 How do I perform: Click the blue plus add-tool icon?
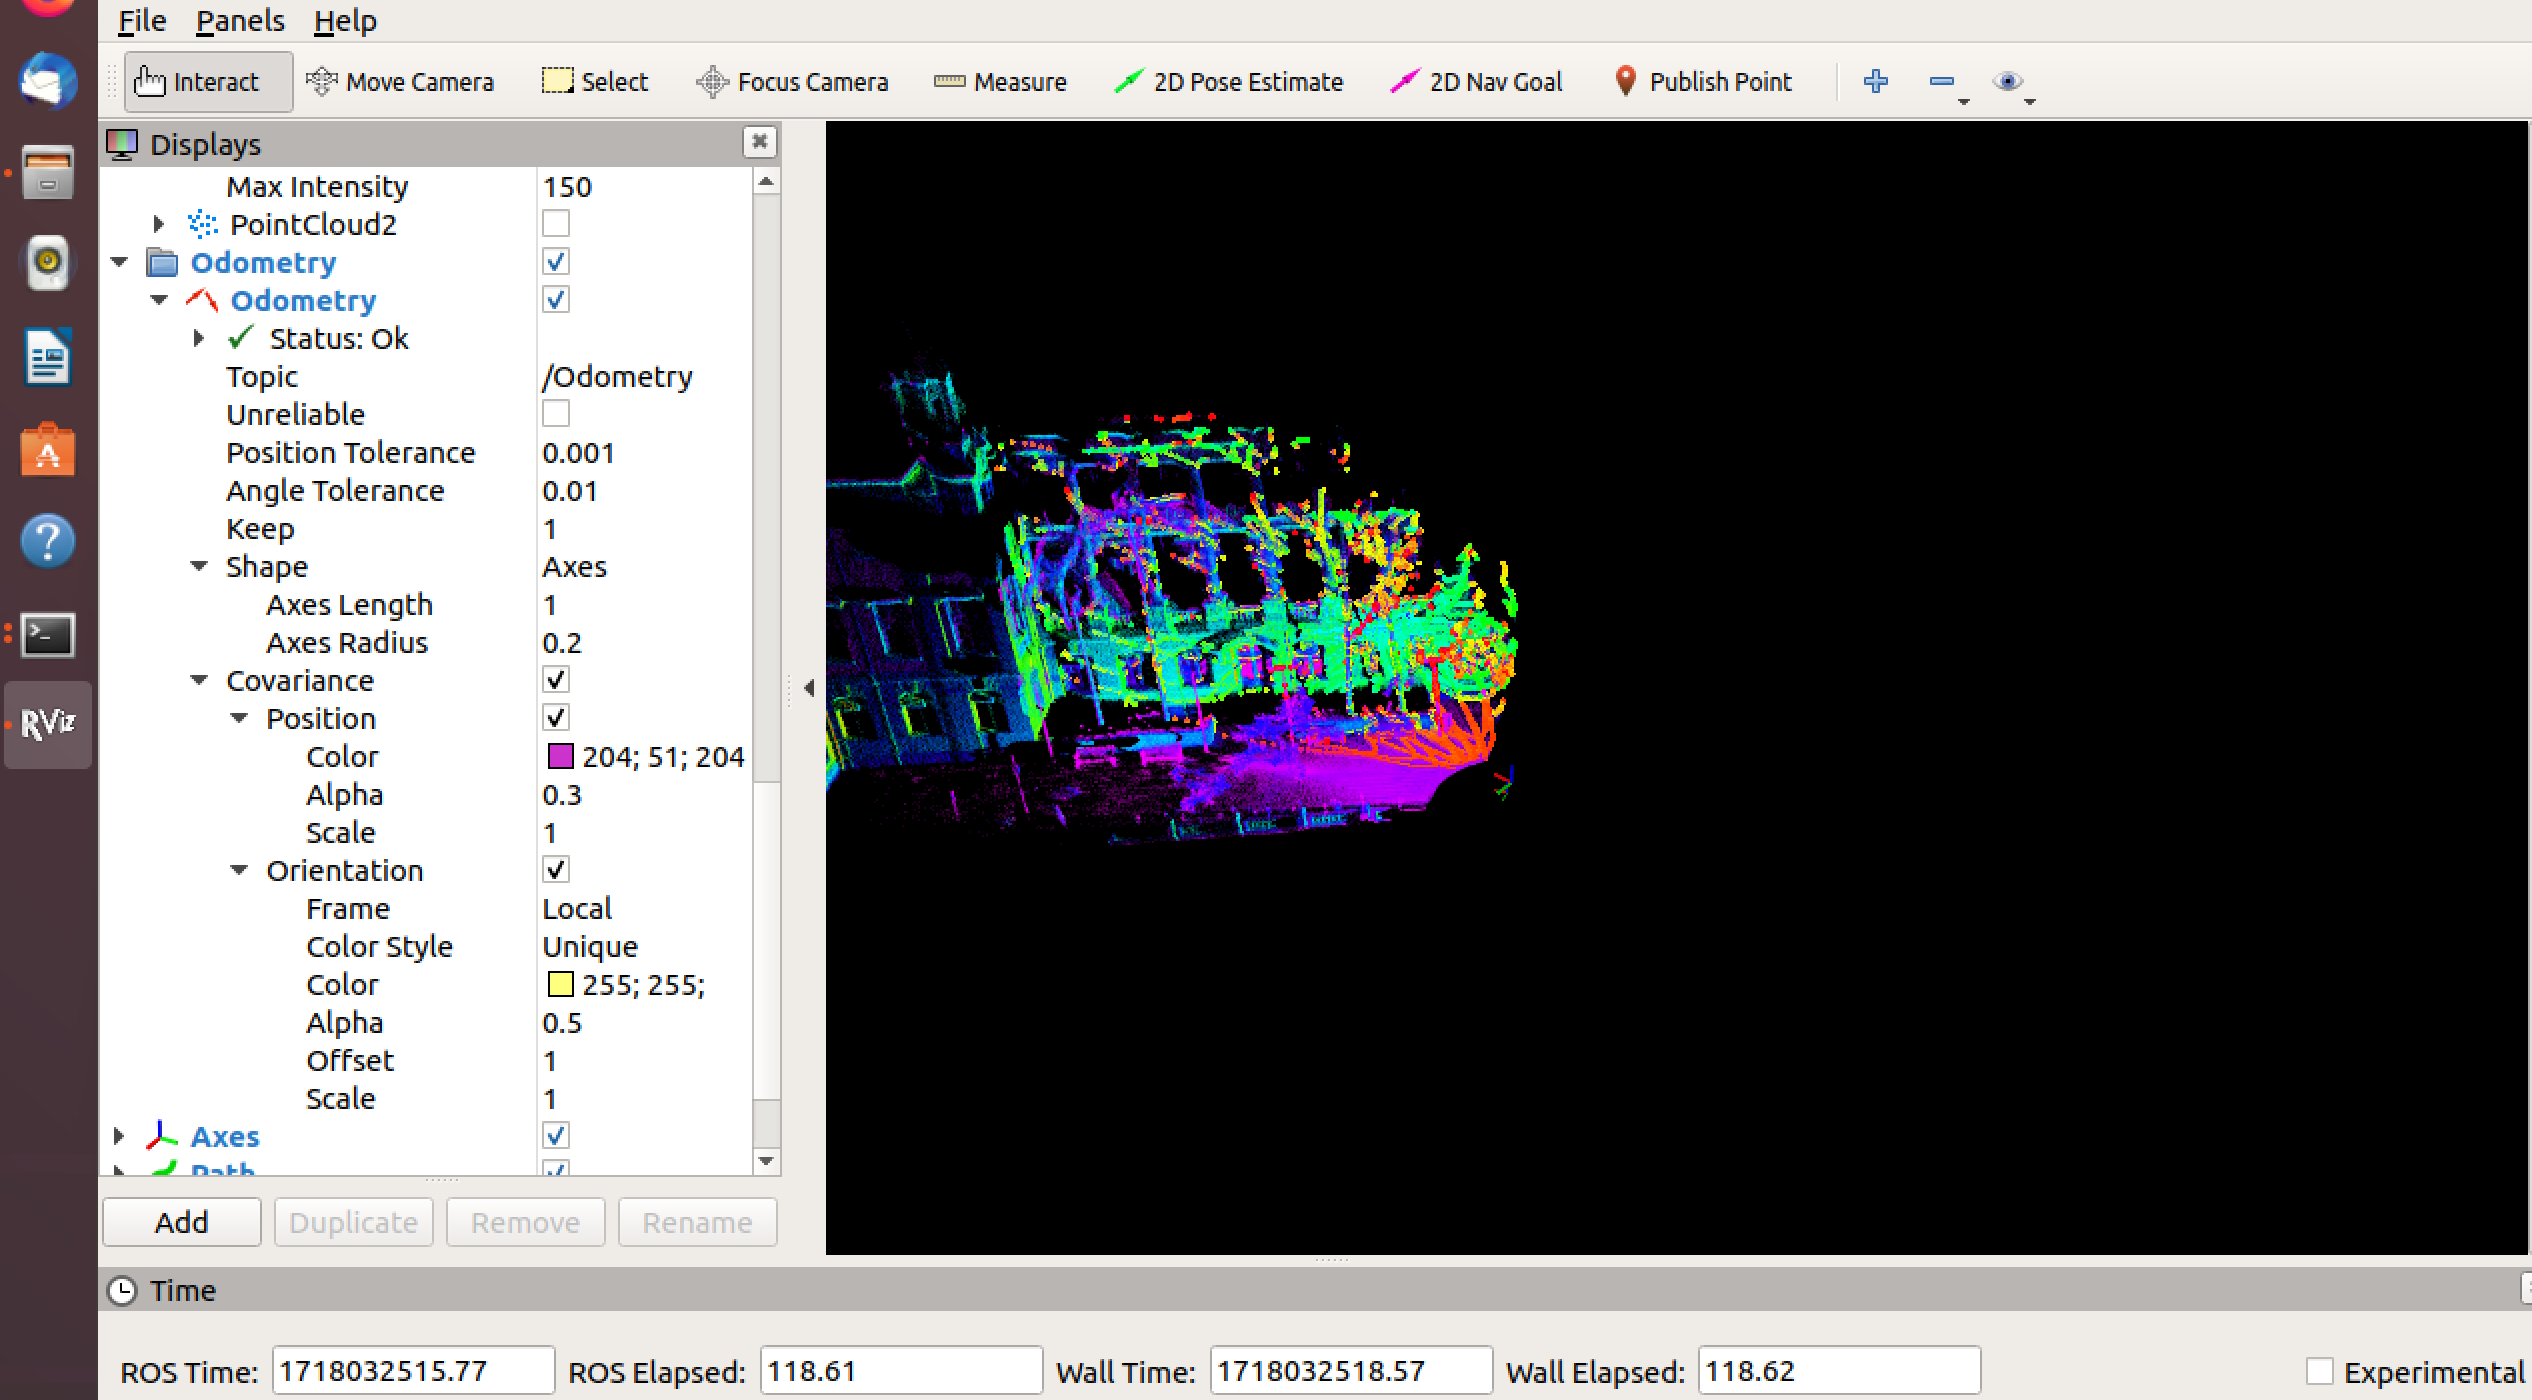(x=1875, y=82)
